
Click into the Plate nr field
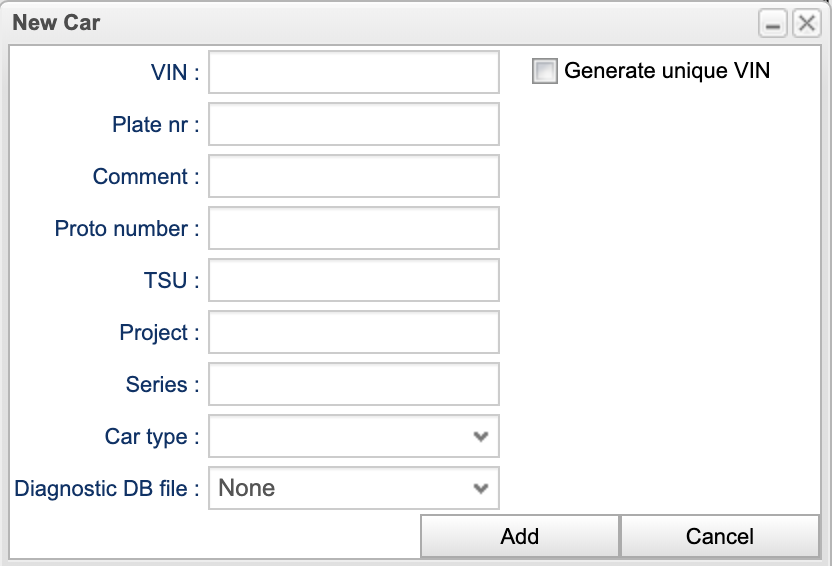tap(354, 124)
